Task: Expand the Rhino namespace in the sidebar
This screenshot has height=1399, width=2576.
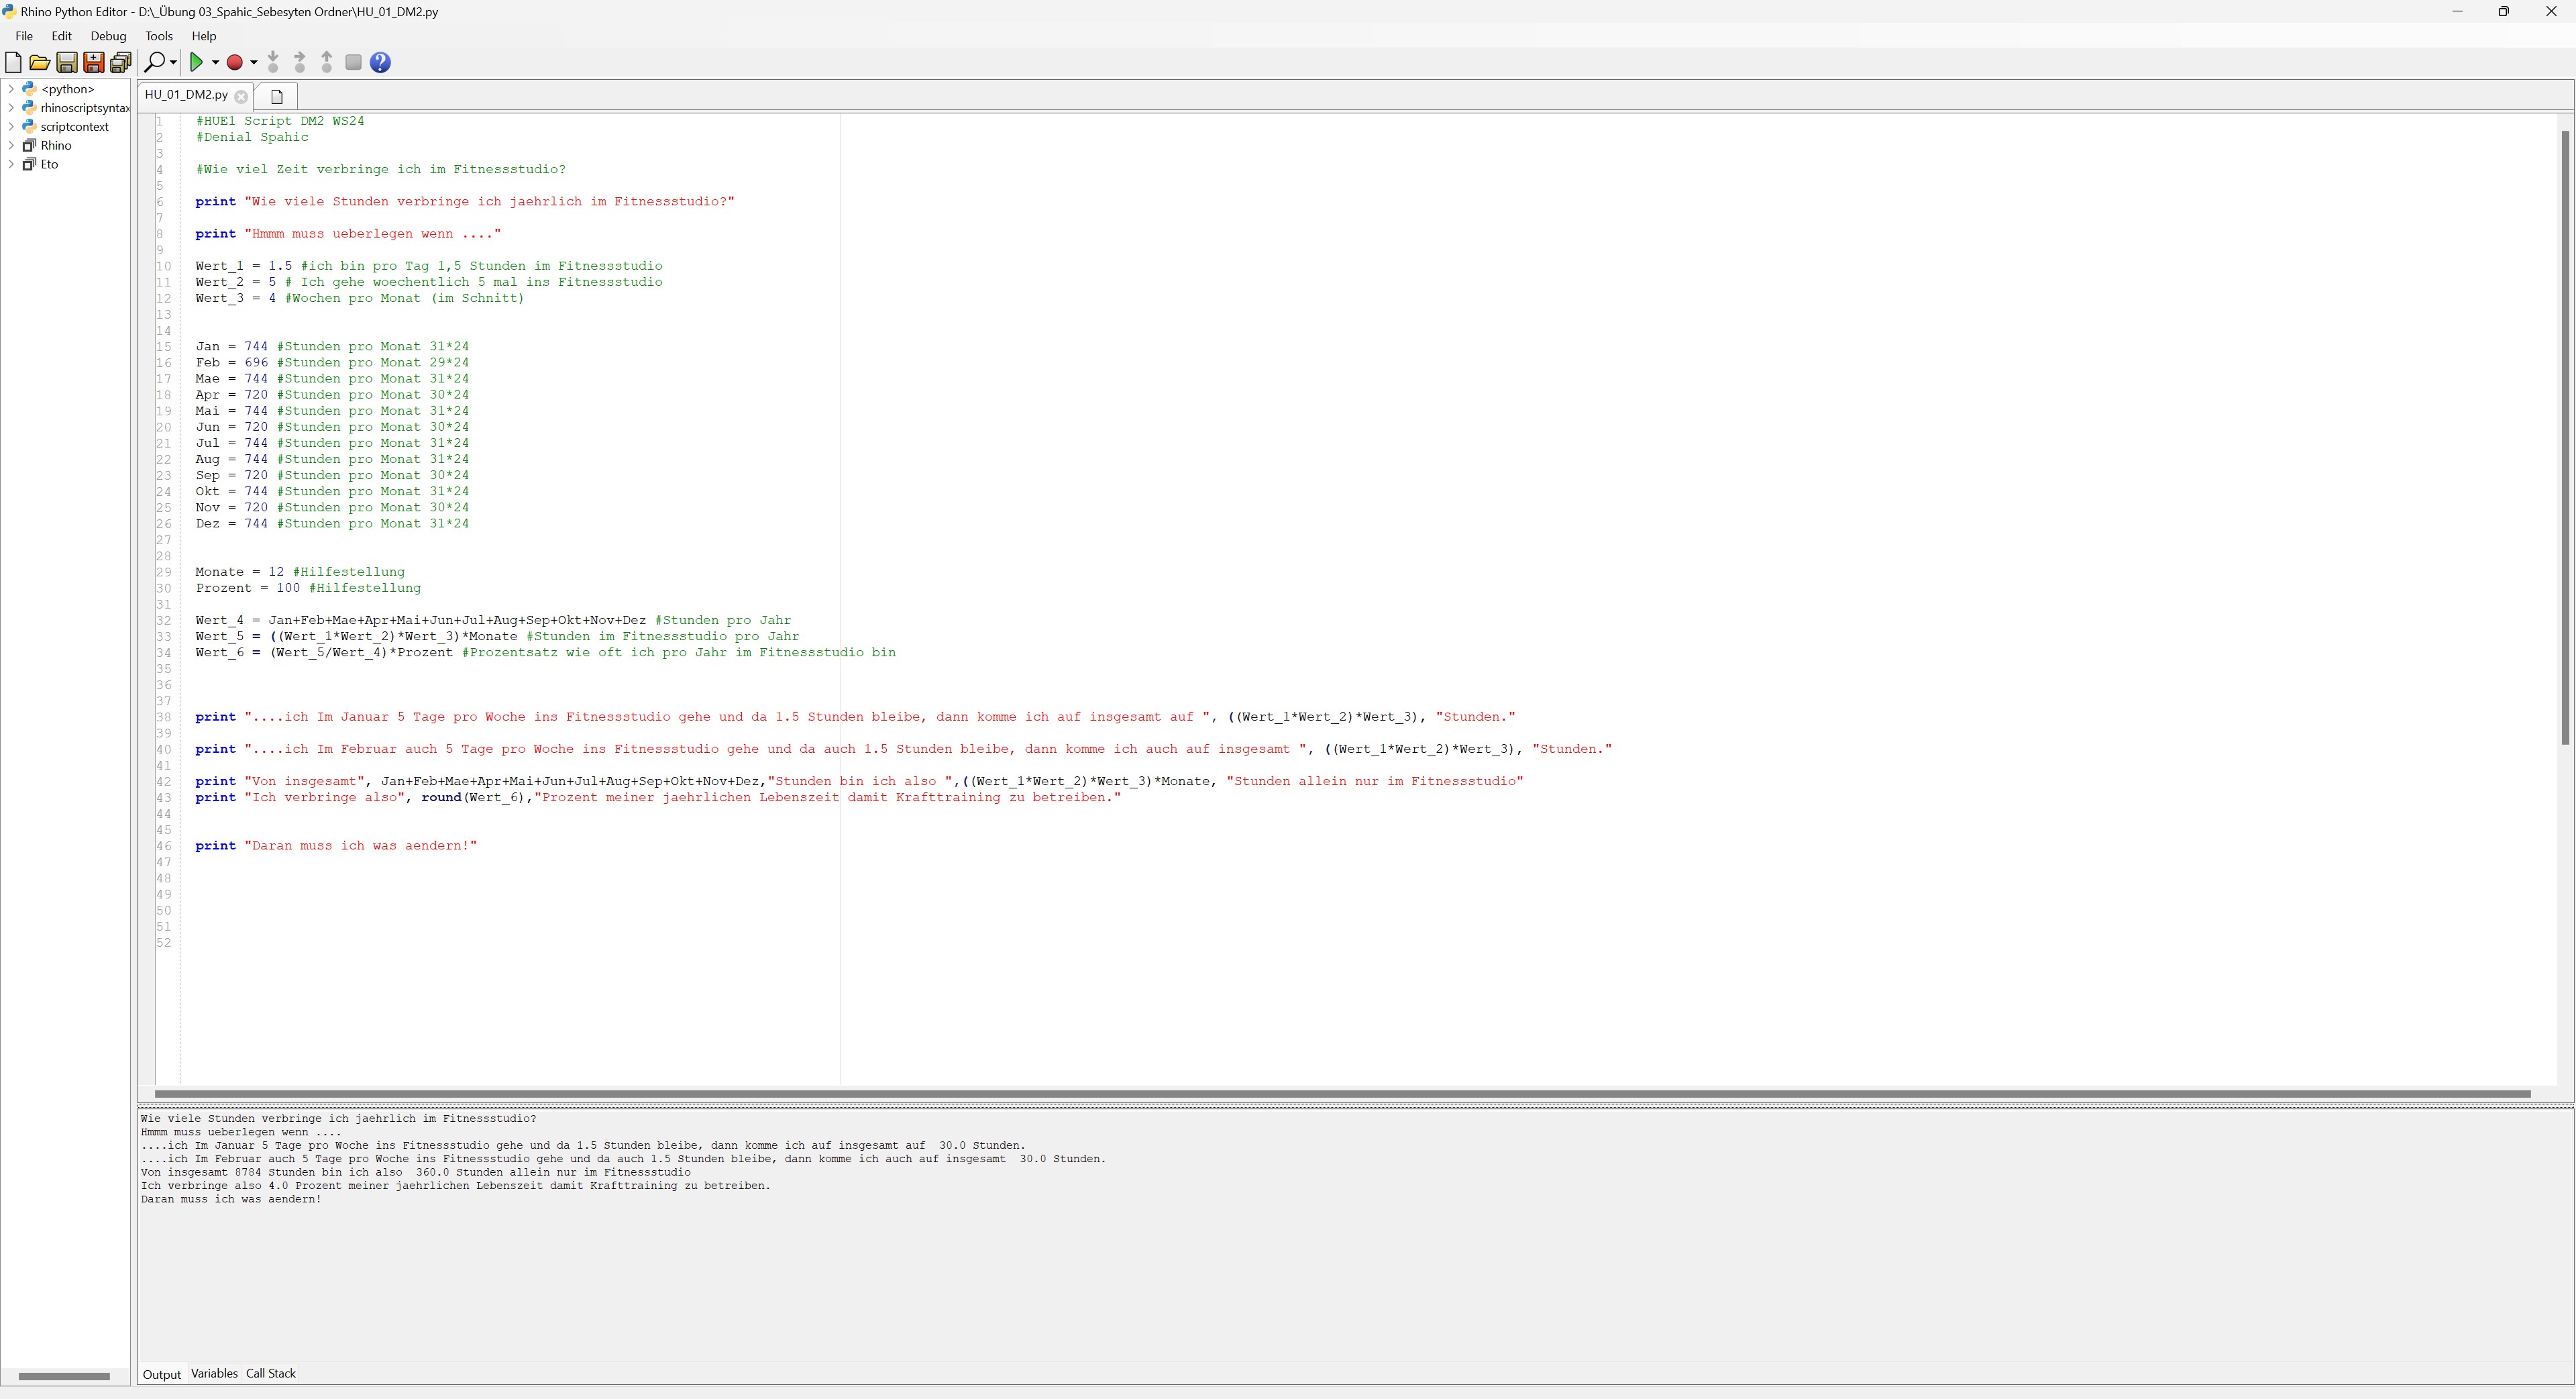Action: [x=11, y=145]
